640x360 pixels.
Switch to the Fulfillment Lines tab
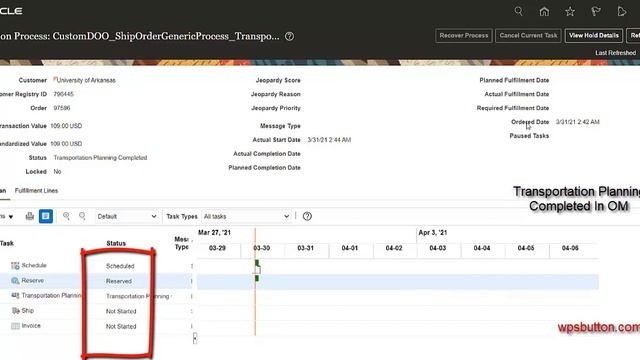(36, 191)
